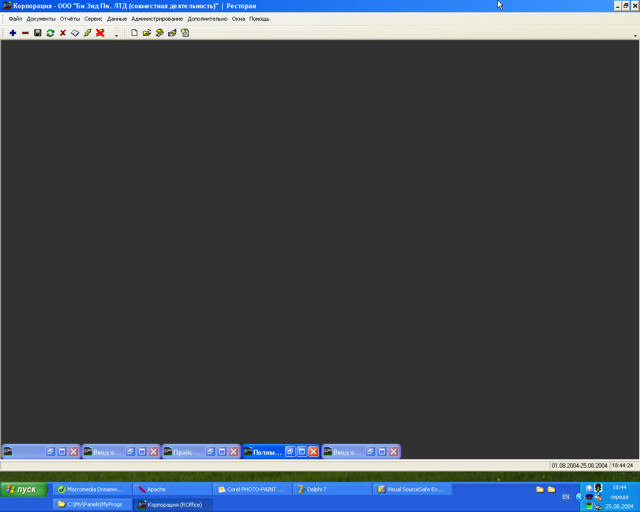640x512 pixels.
Task: Click the green refresh arrows icon
Action: point(50,33)
